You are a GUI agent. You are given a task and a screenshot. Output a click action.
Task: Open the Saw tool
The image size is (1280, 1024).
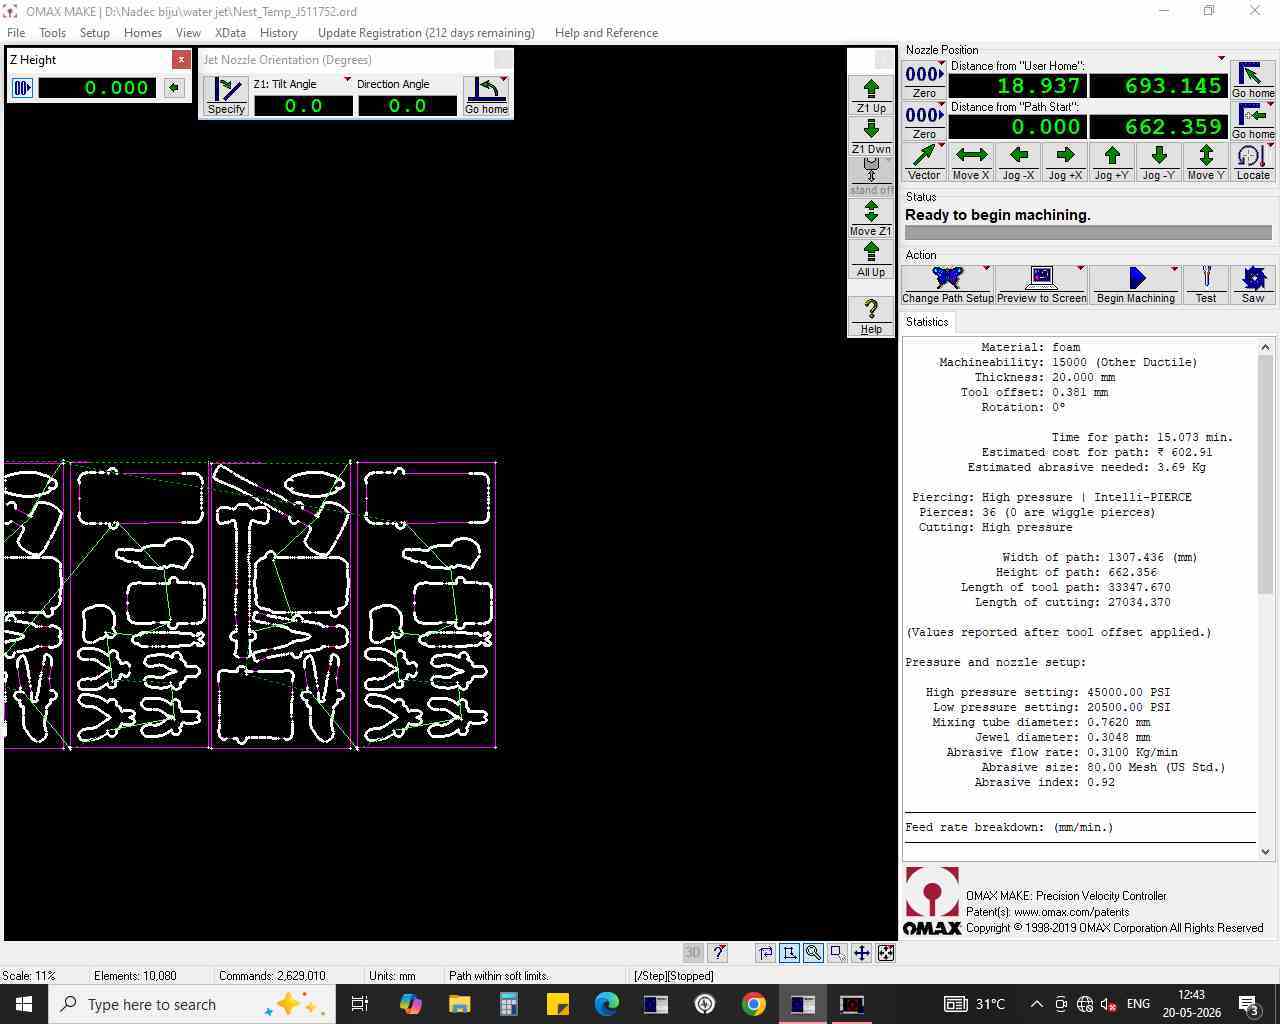point(1253,285)
